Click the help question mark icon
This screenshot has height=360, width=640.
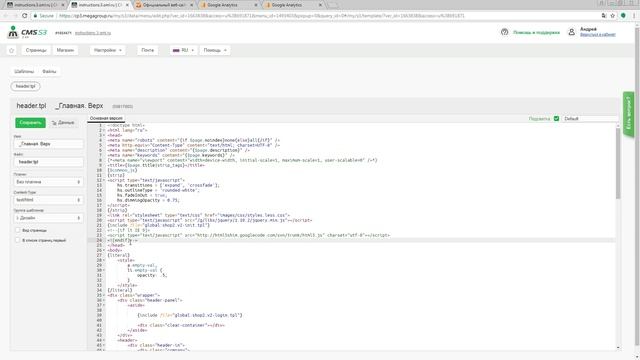(x=504, y=32)
